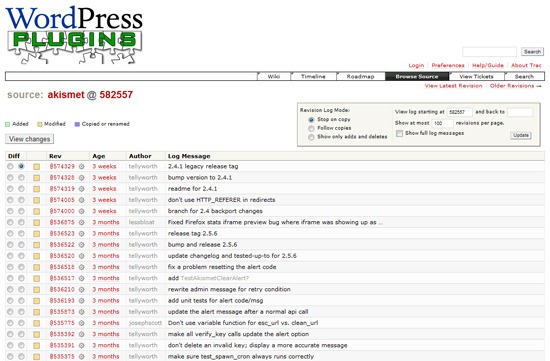
Task: Open the changeset icon for revision 535873
Action: coord(81,312)
